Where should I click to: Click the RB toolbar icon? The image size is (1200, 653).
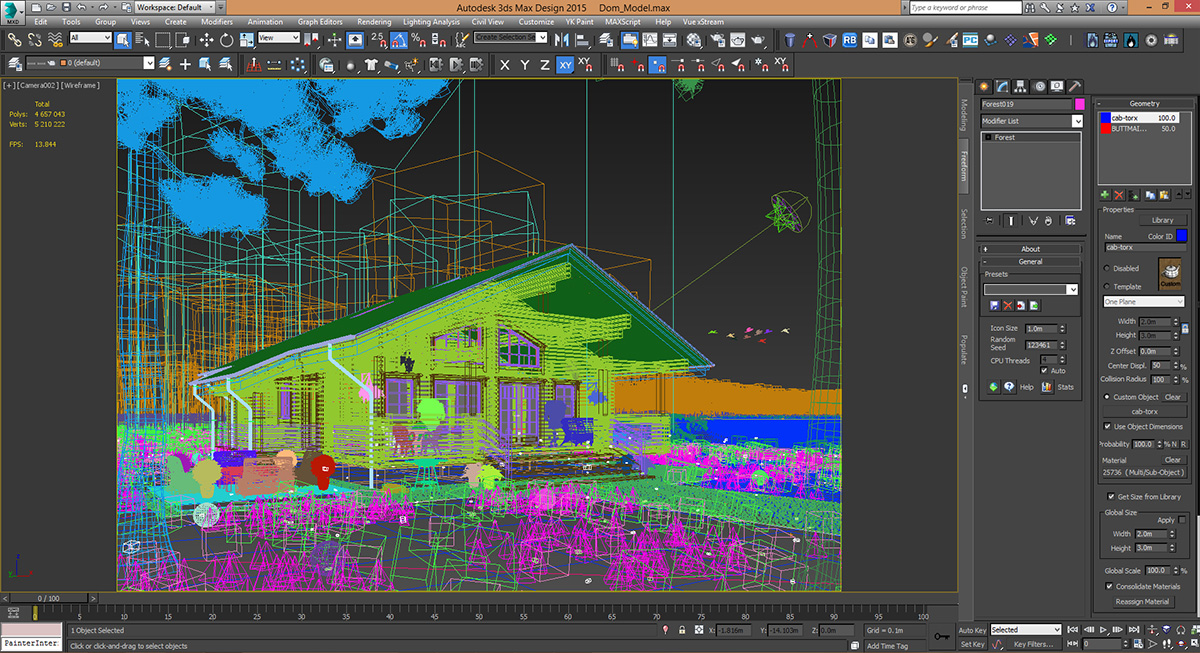click(849, 40)
